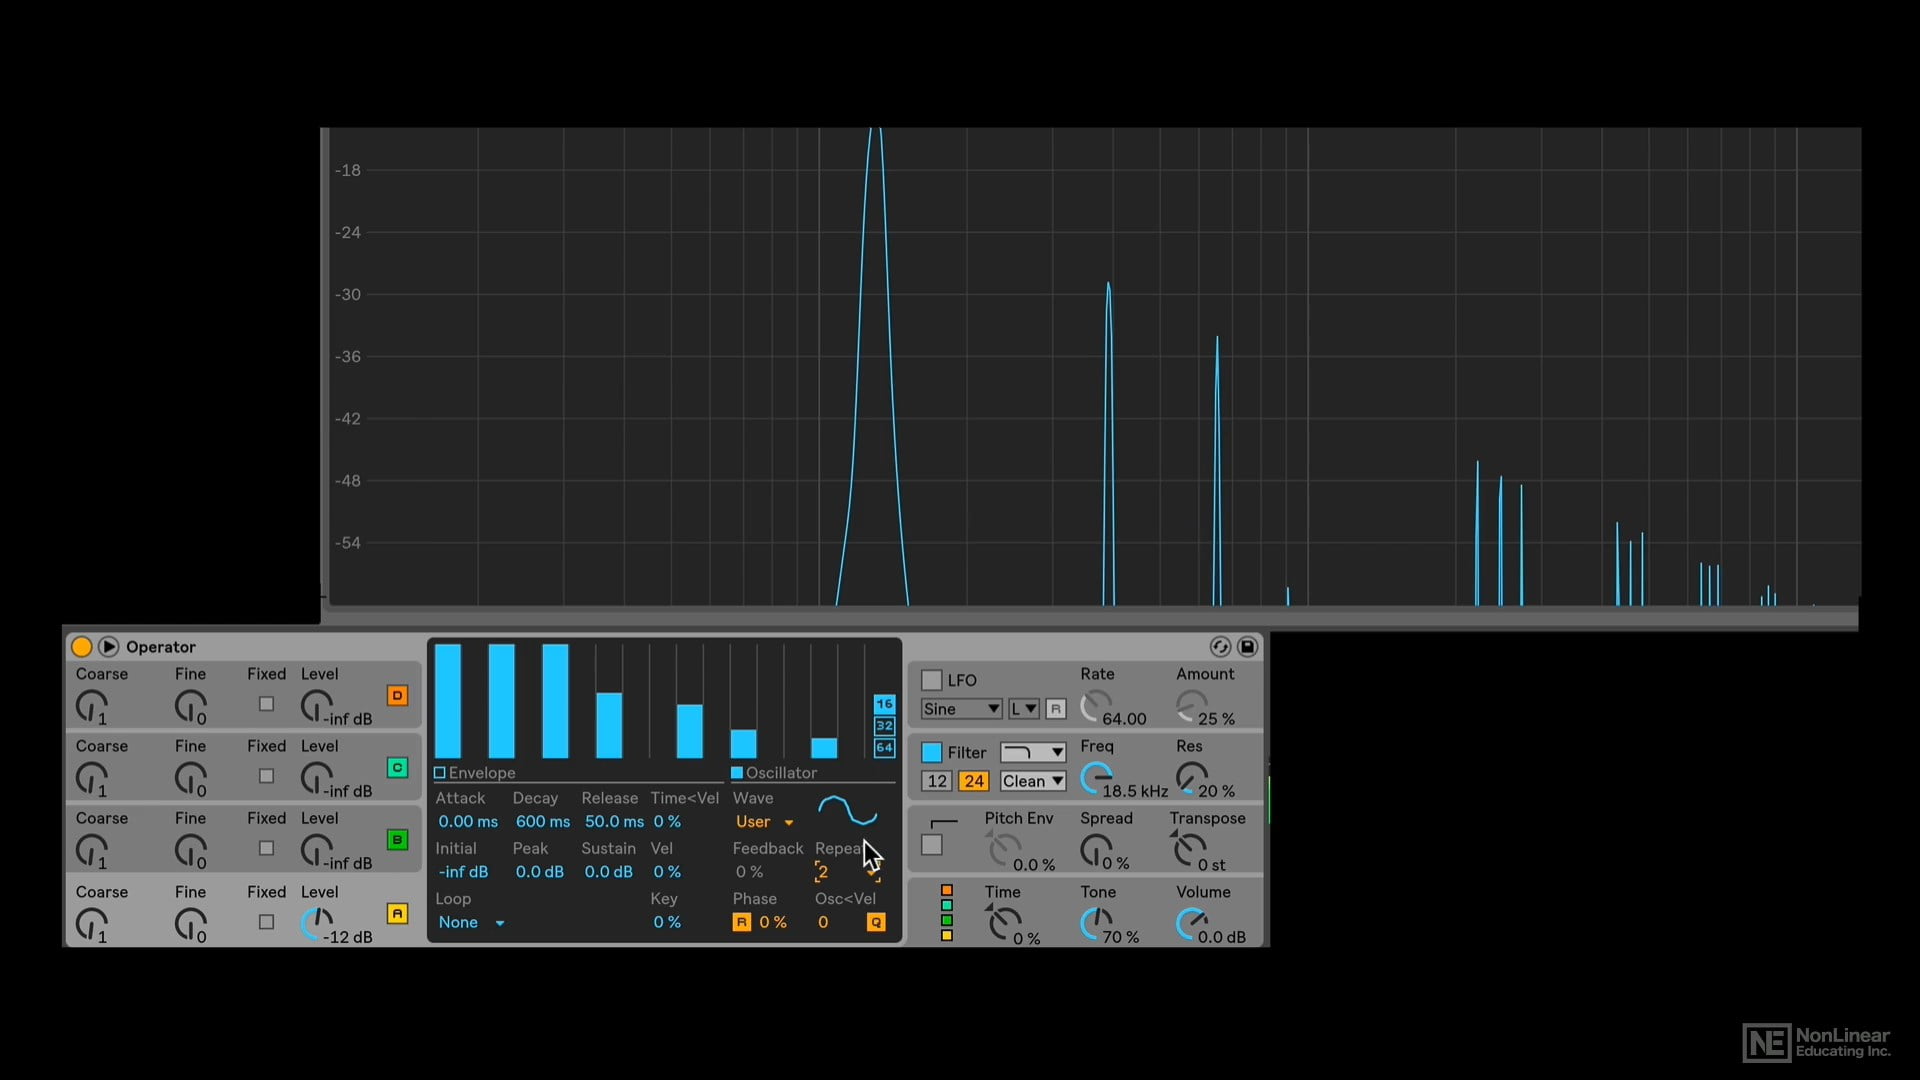Screen dimensions: 1920x1080
Task: Click the first harmonic bar in the editor
Action: coord(448,701)
